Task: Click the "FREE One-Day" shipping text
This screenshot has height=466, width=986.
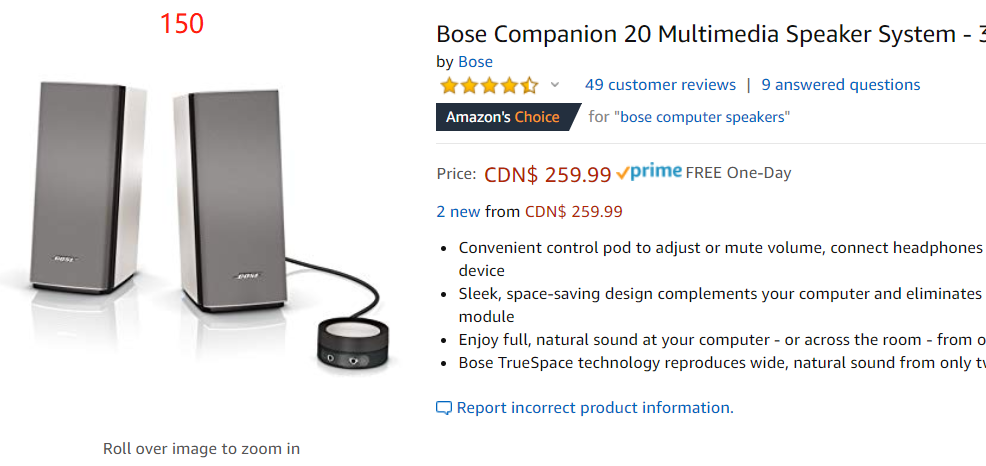Action: click(x=738, y=173)
